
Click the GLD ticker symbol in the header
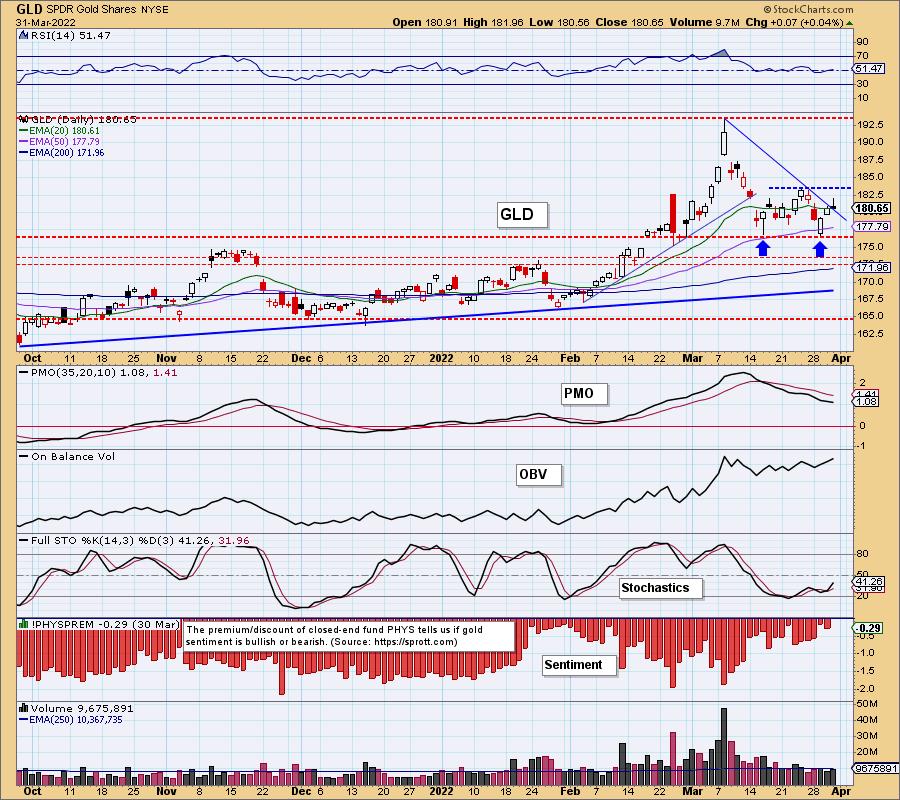(28, 9)
